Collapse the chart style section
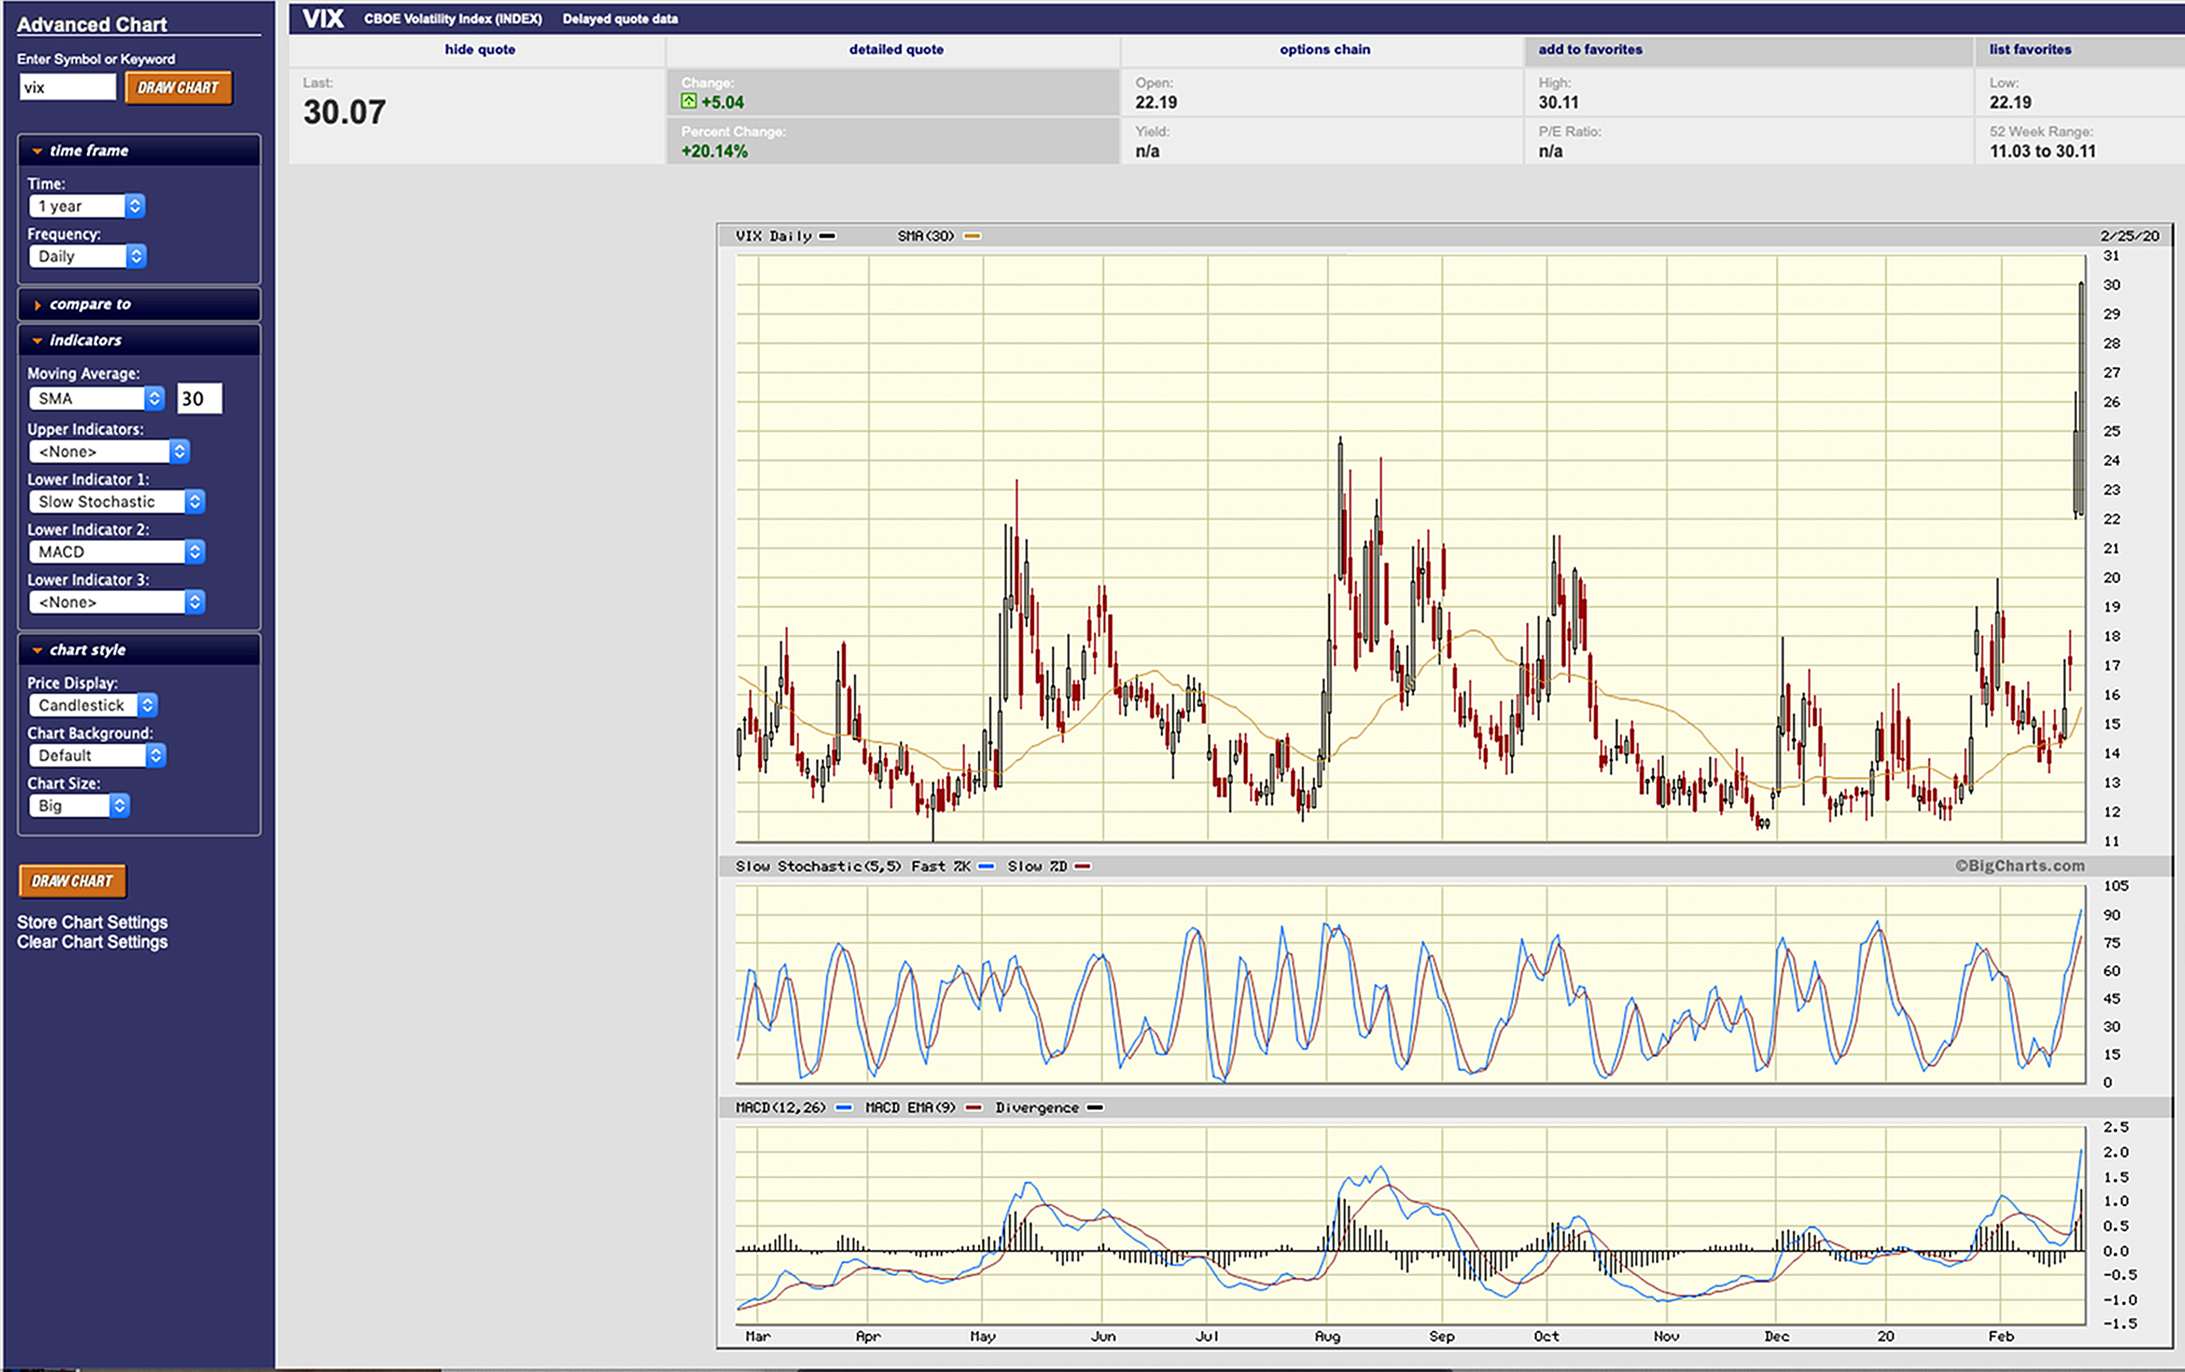Image resolution: width=2185 pixels, height=1372 pixels. [x=139, y=649]
